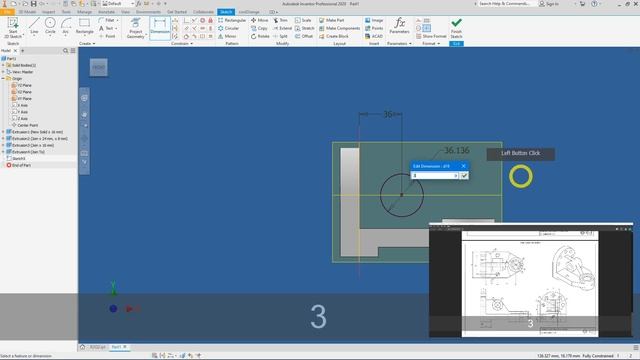The image size is (640, 360).
Task: Open dimension value arrow flyout
Action: [456, 176]
